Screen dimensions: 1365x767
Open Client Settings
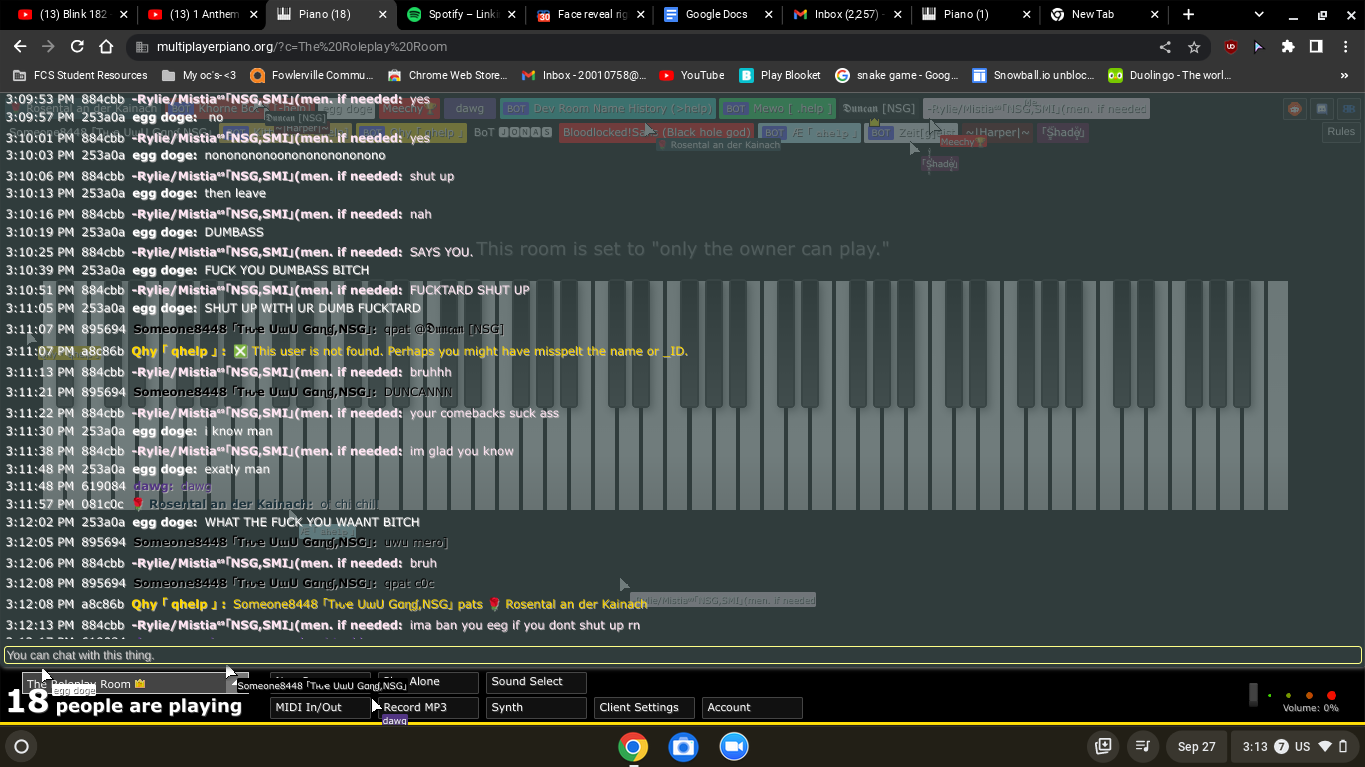644,708
